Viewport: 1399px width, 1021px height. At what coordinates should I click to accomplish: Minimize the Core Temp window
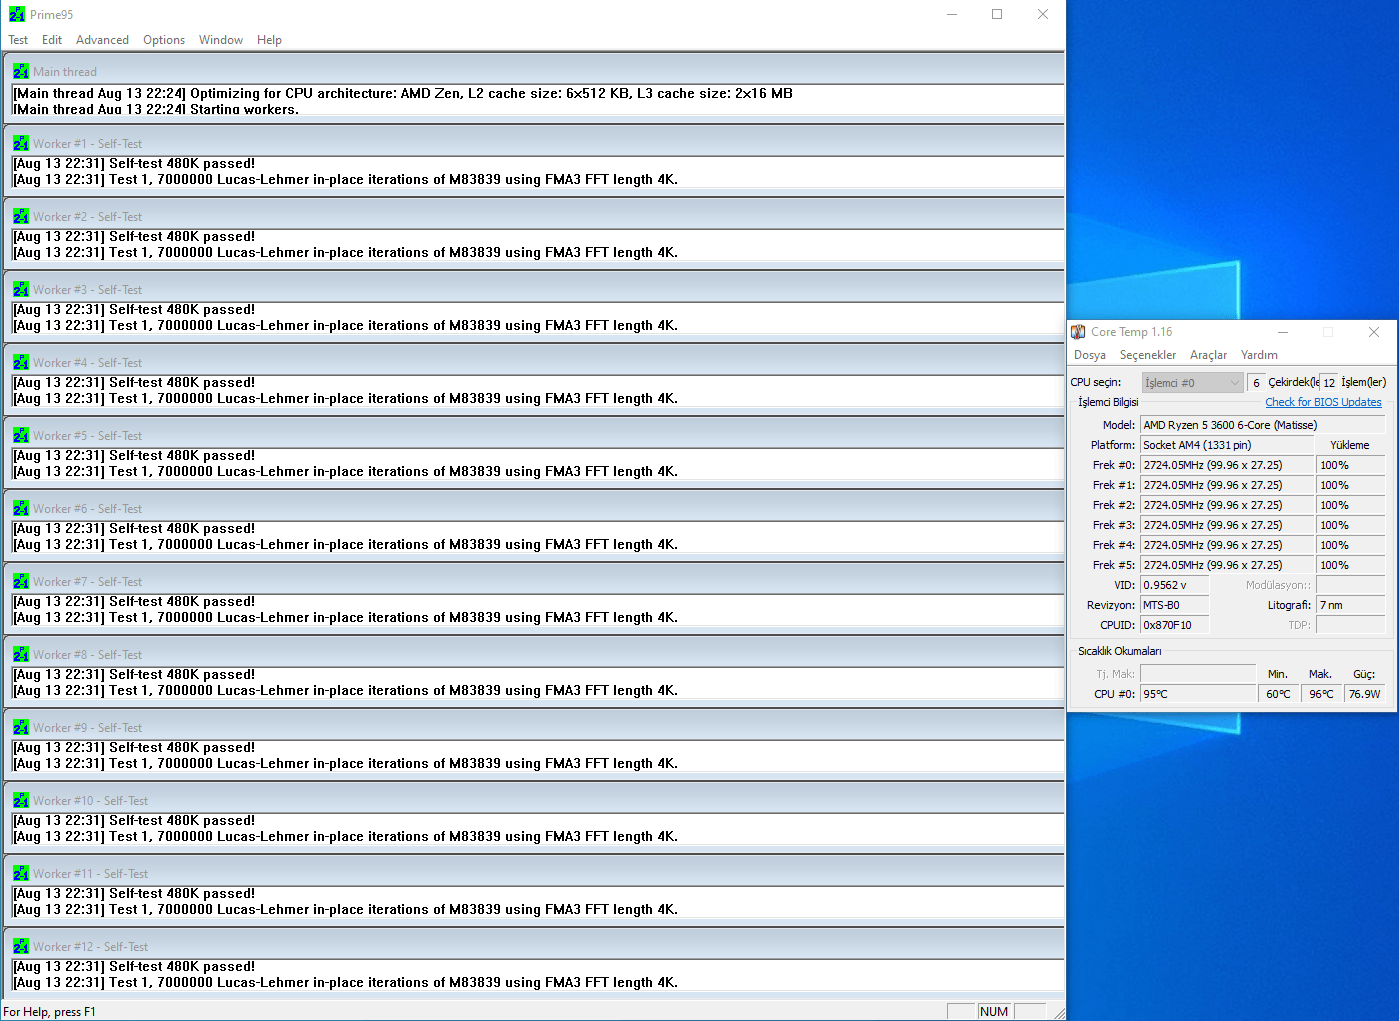coord(1283,332)
